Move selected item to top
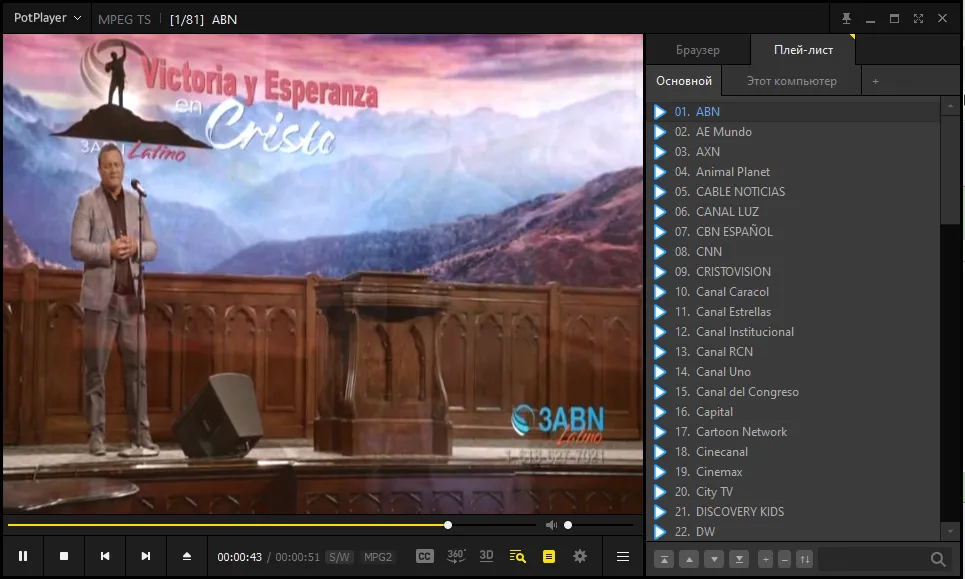Viewport: 965px width, 579px height. click(664, 559)
